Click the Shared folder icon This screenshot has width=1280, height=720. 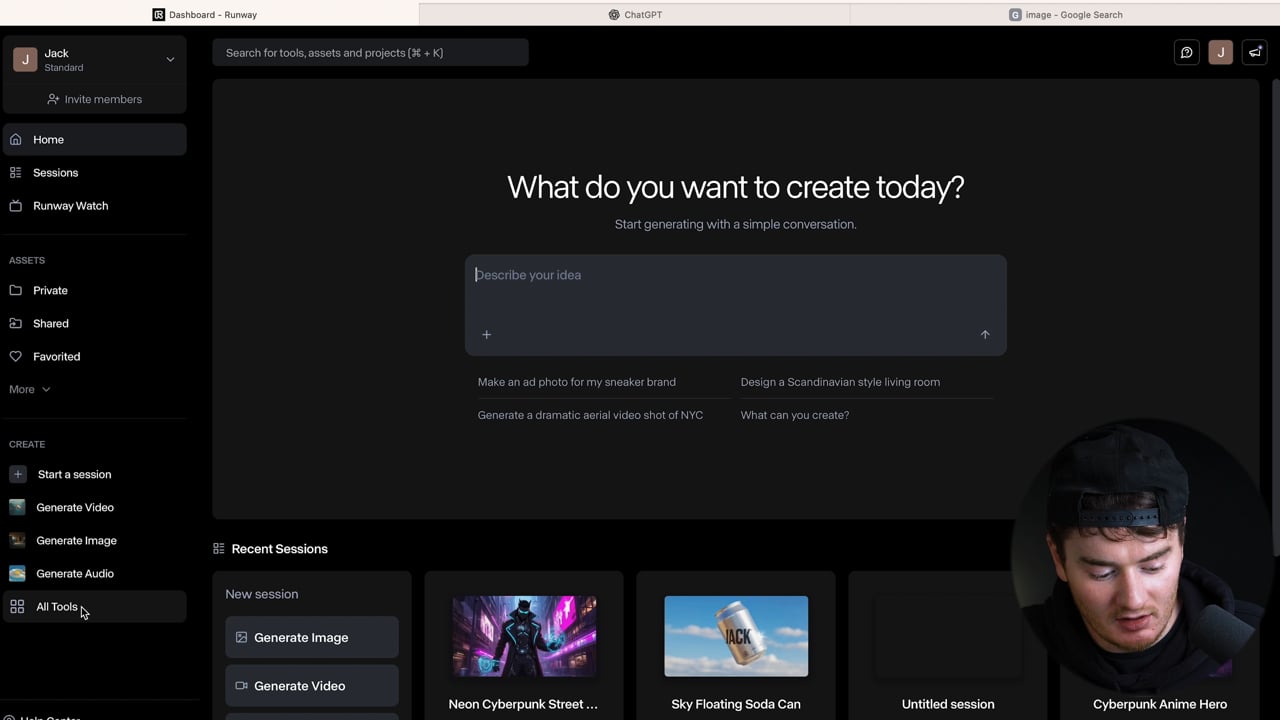(x=16, y=324)
